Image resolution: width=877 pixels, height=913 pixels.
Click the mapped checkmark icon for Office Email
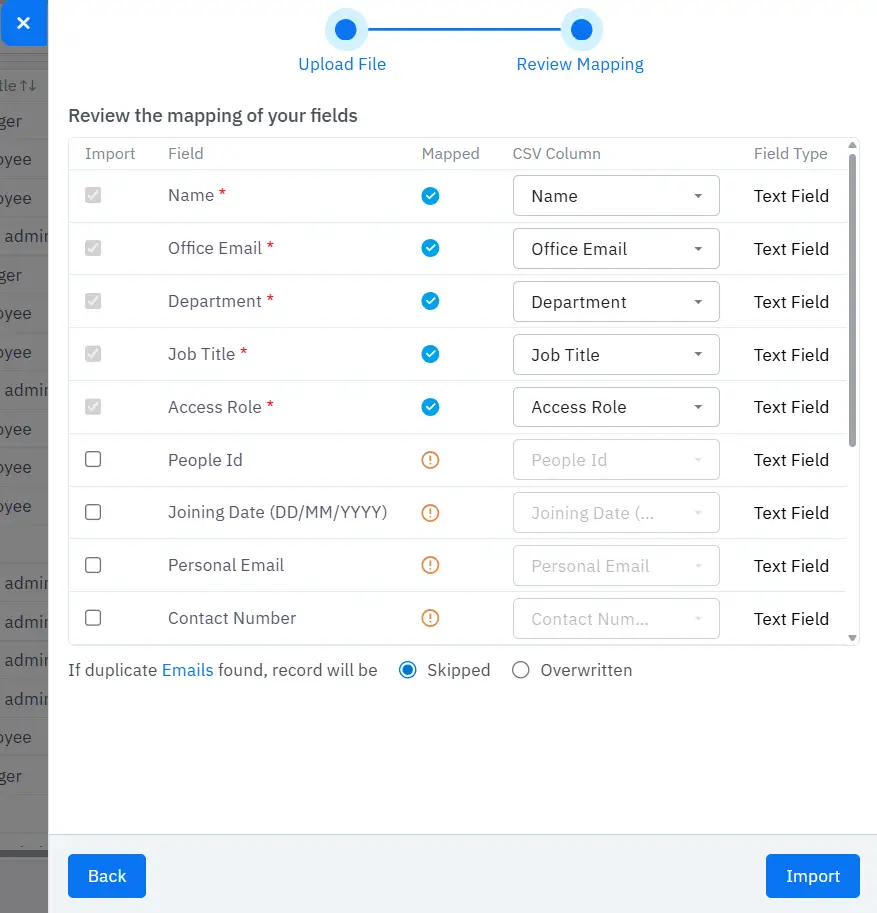(x=430, y=248)
